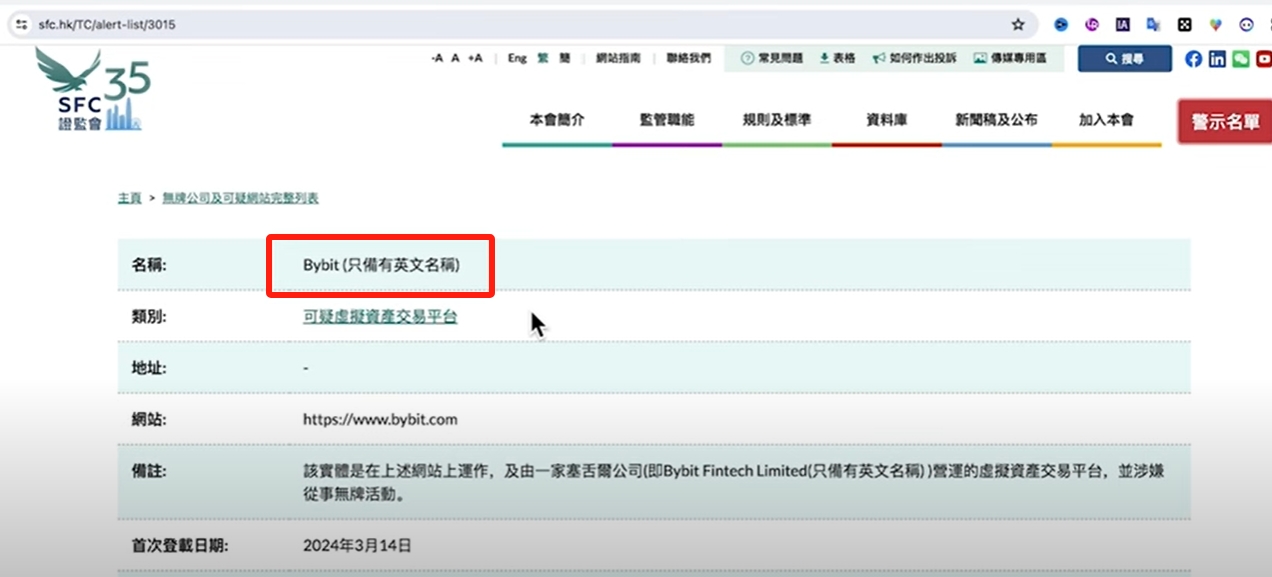Image resolution: width=1272 pixels, height=577 pixels.
Task: Open the 新聞稿及公布 navigation menu
Action: point(997,120)
